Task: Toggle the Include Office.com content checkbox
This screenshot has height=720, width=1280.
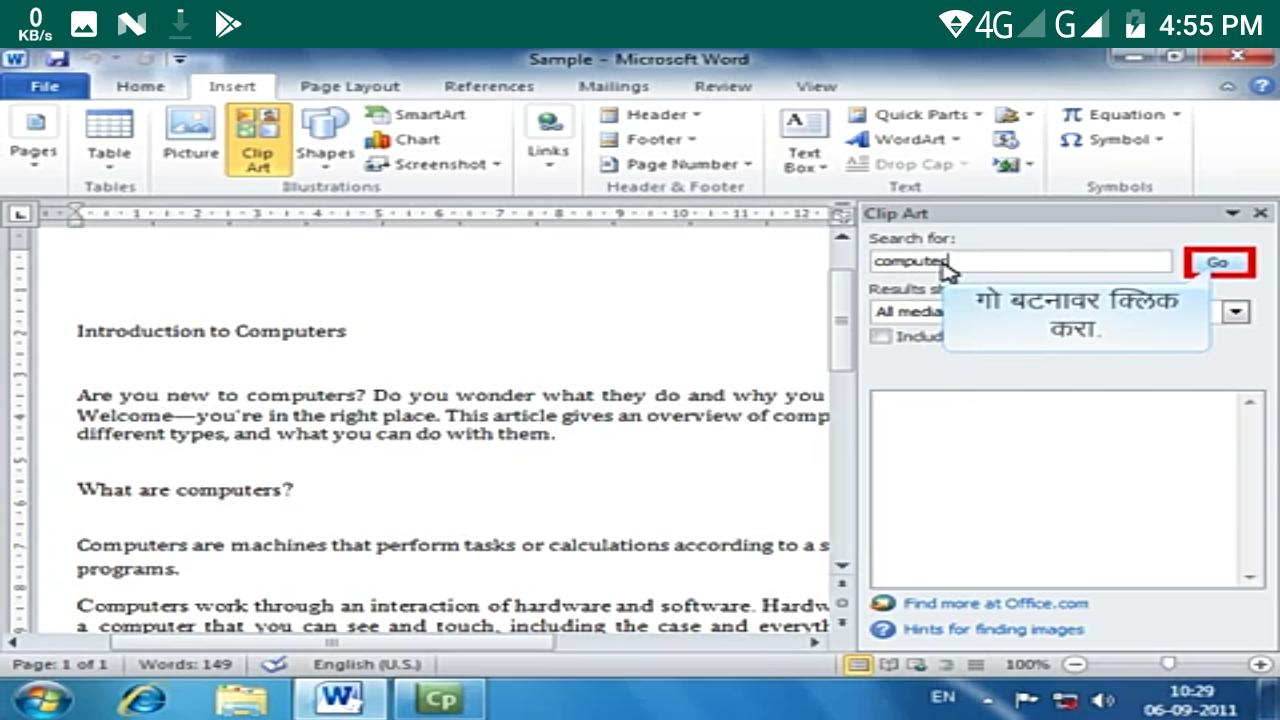Action: coord(880,337)
